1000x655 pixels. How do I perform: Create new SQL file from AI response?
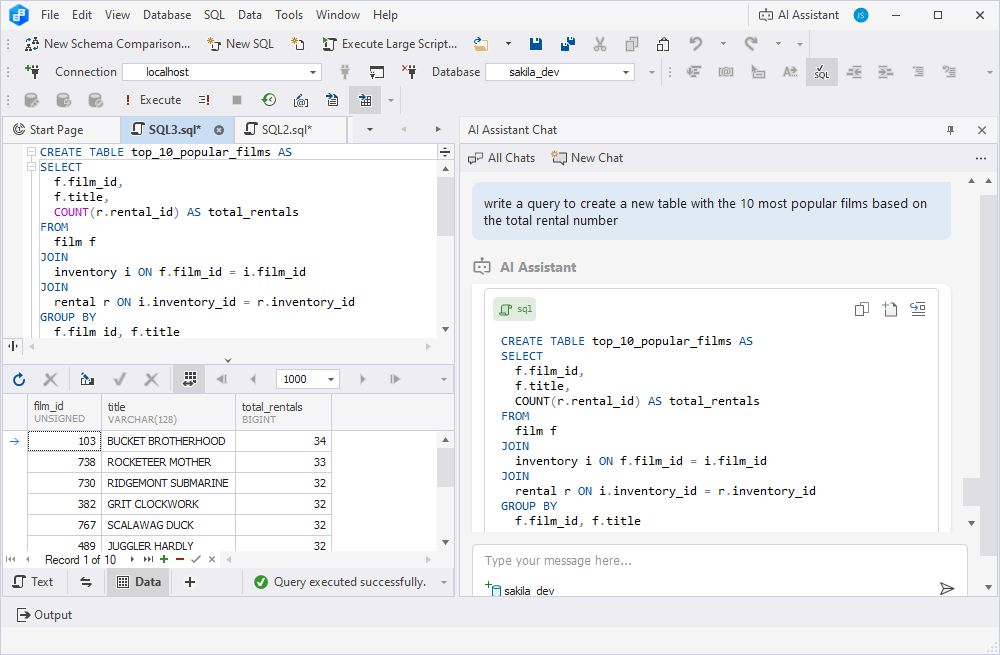pyautogui.click(x=890, y=309)
